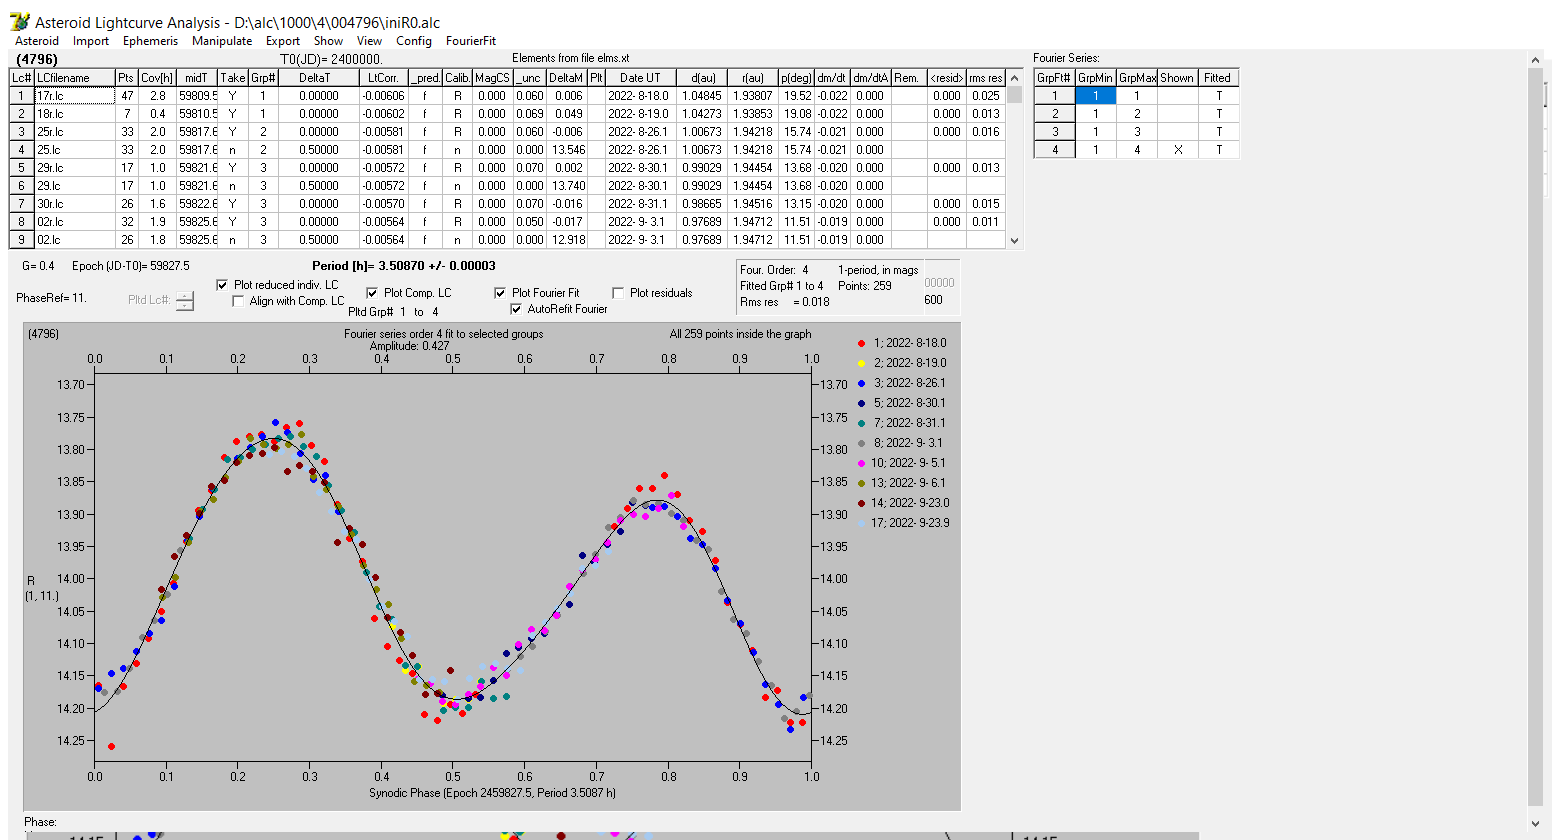The image size is (1552, 840).
Task: Select highlighted GrpMin cell in Fourier row 1
Action: (x=1095, y=96)
